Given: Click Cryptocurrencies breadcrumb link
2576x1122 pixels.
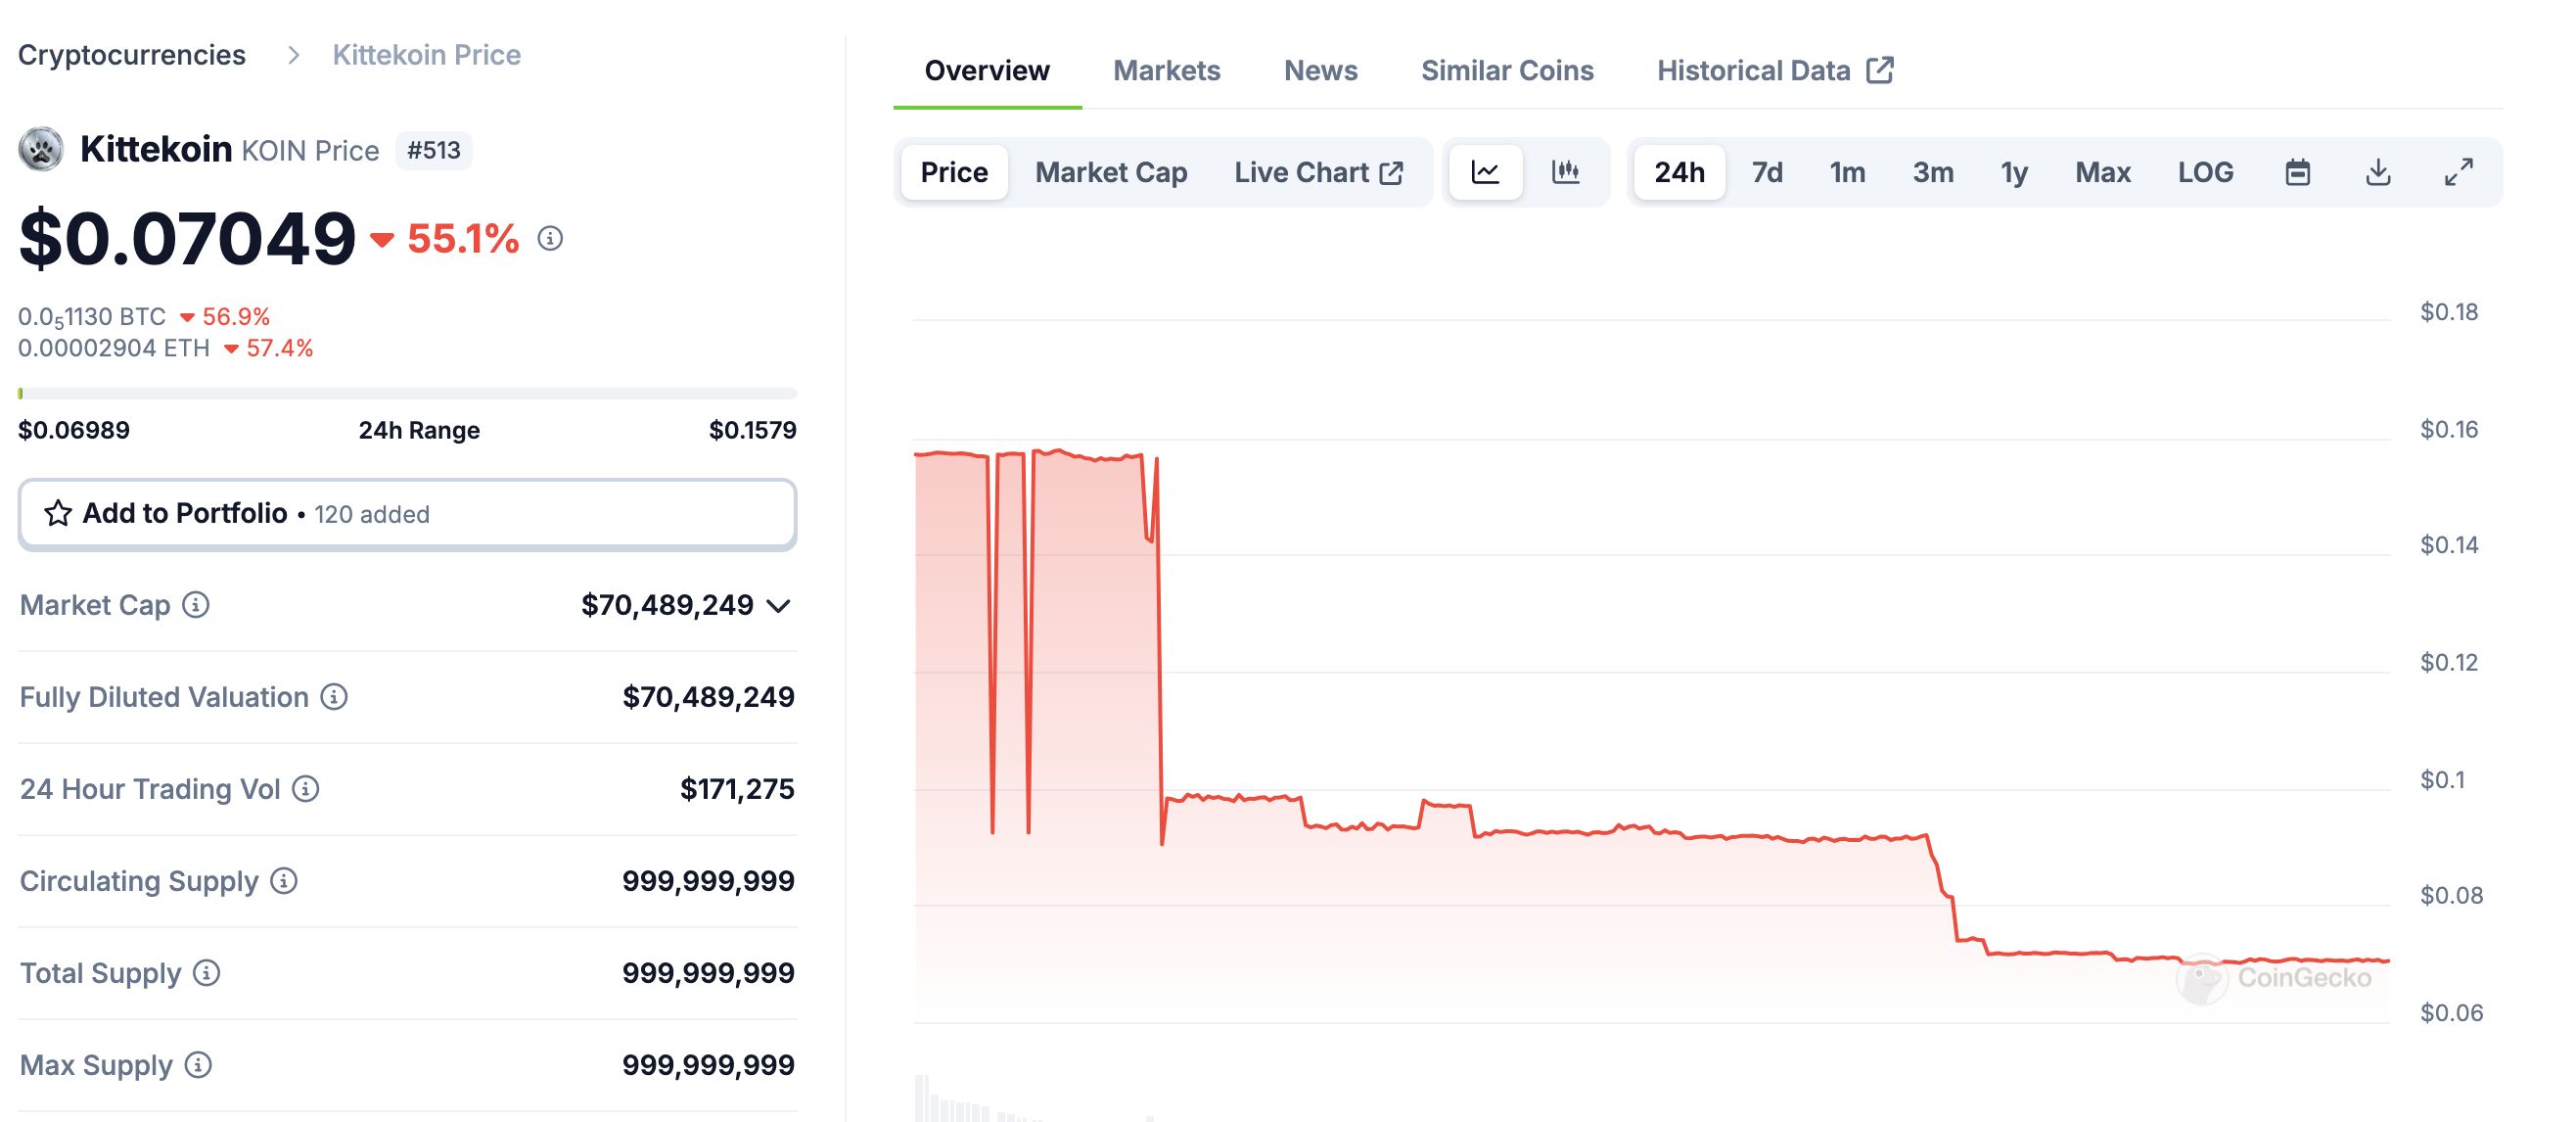Looking at the screenshot, I should pos(132,55).
